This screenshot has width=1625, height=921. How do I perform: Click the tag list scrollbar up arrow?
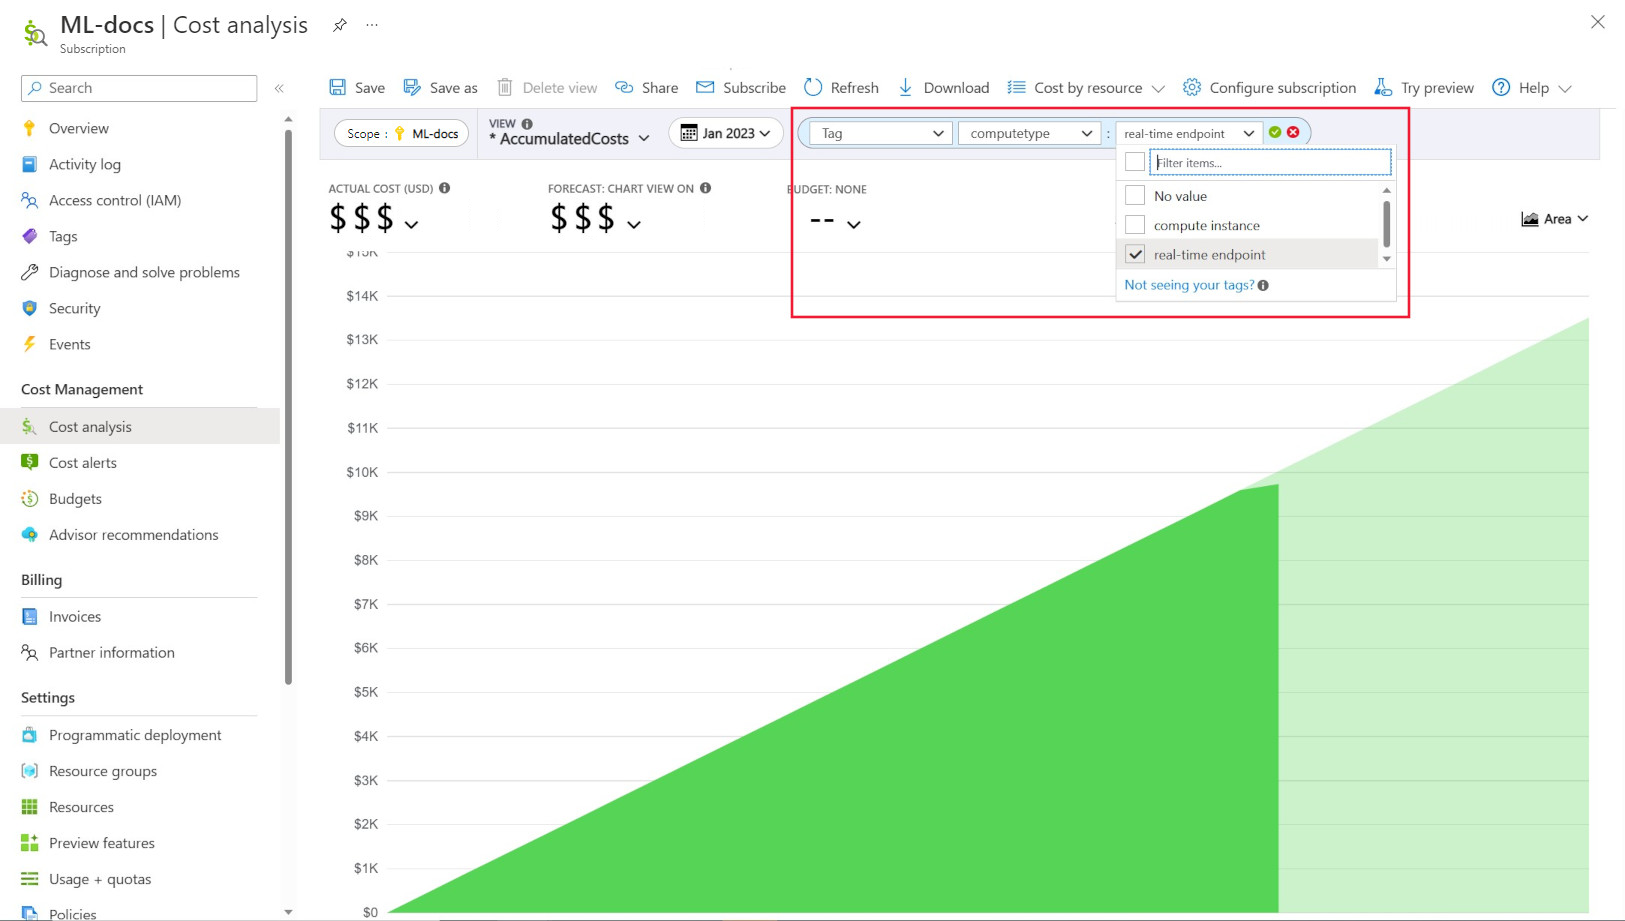pyautogui.click(x=1386, y=190)
